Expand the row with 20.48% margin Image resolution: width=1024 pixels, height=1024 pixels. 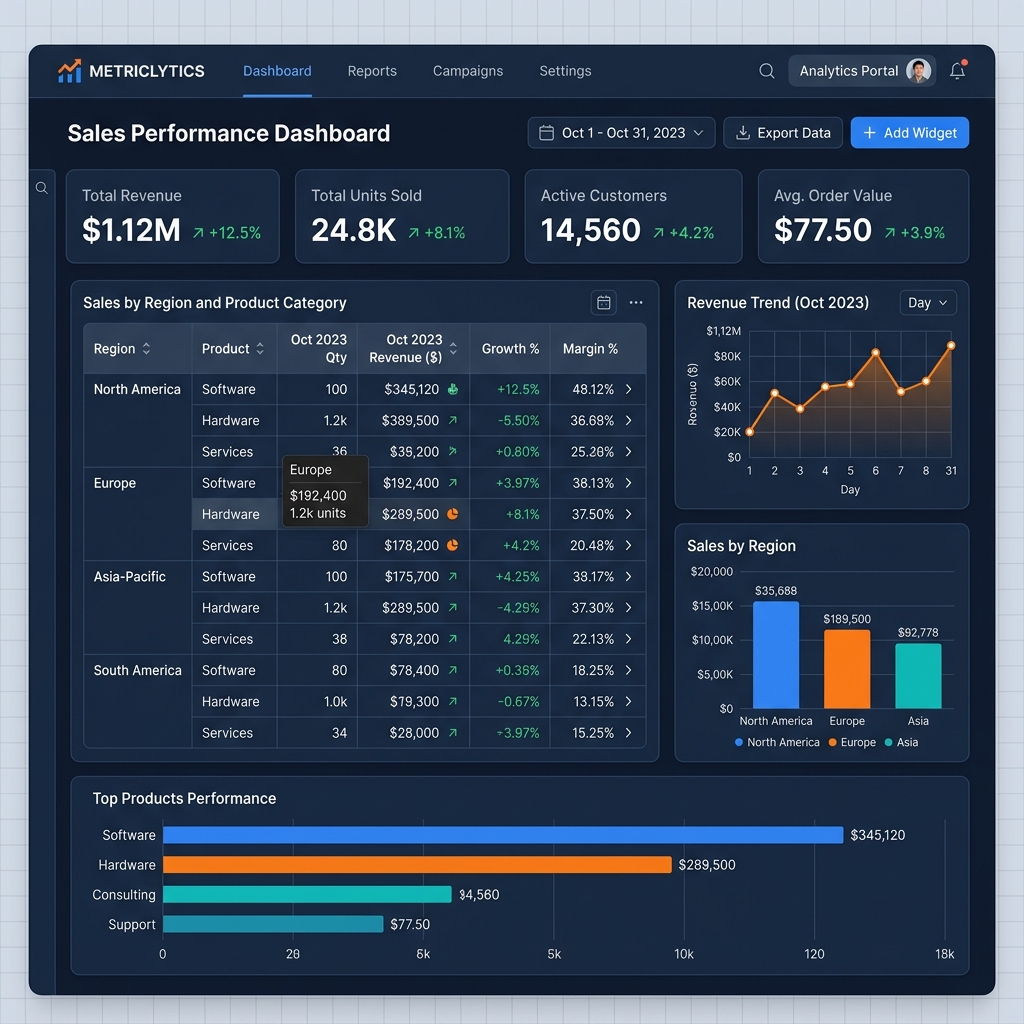[x=628, y=545]
